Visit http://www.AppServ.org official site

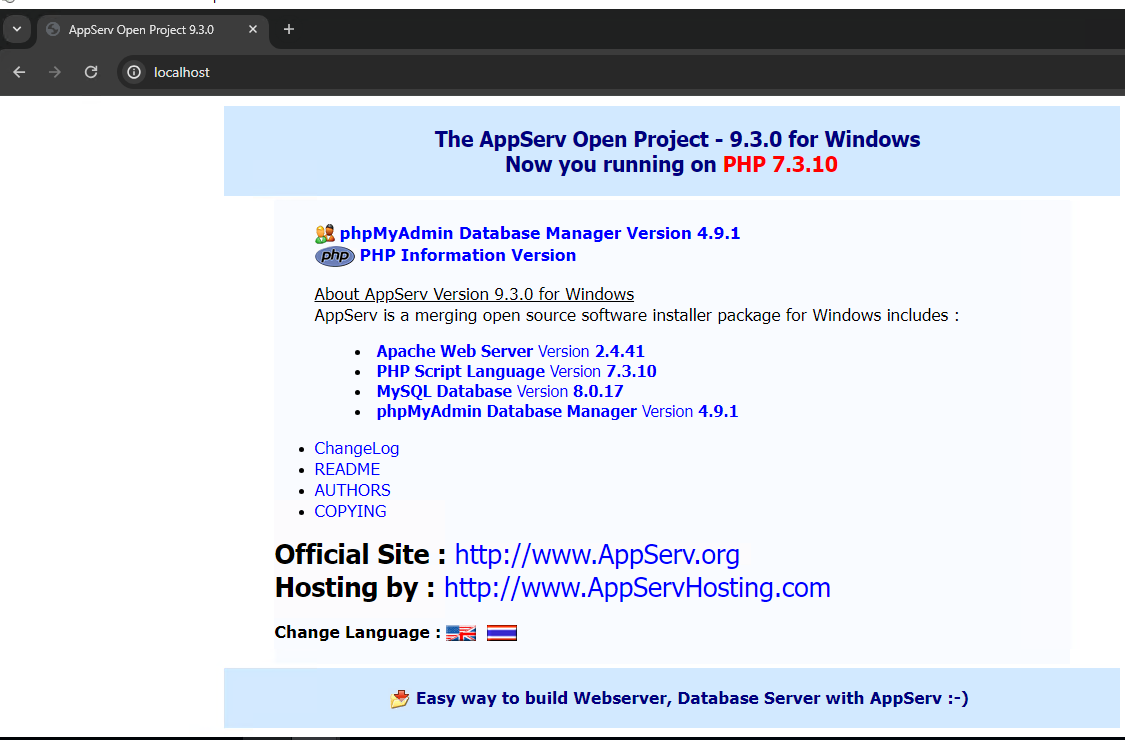click(x=597, y=555)
